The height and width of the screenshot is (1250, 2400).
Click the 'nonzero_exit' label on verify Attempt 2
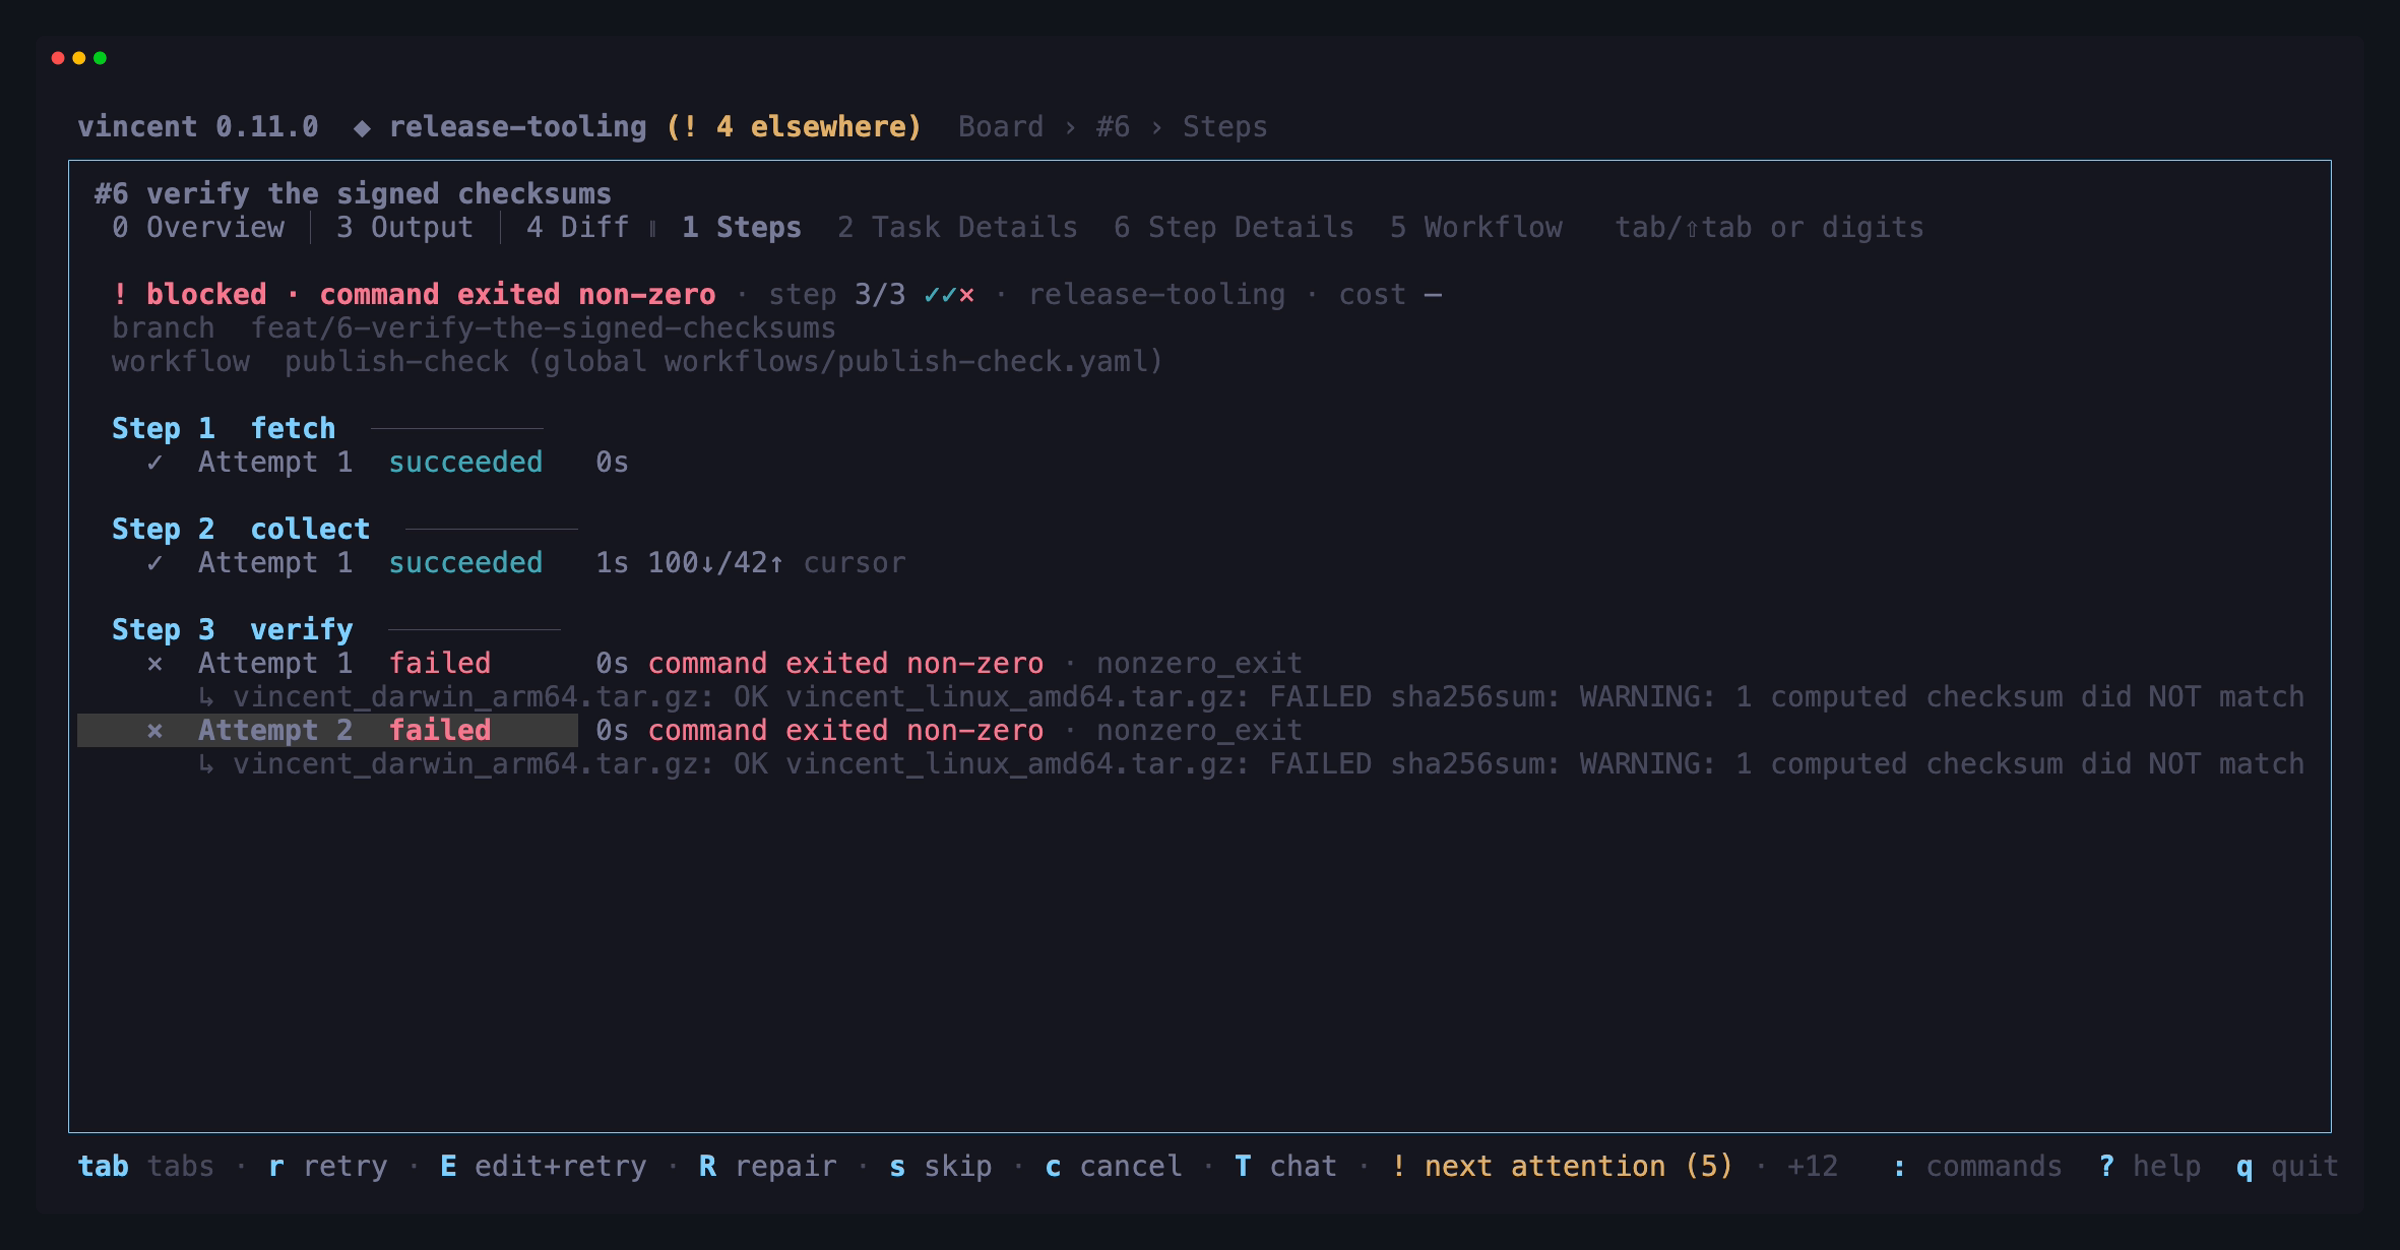point(1199,731)
